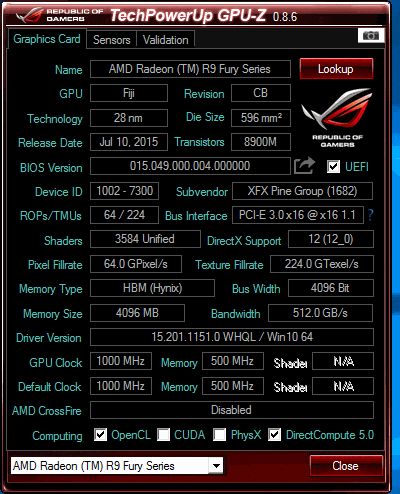Image resolution: width=400 pixels, height=494 pixels.
Task: Toggle the DirectCompute 5.0 checkbox
Action: (x=274, y=435)
